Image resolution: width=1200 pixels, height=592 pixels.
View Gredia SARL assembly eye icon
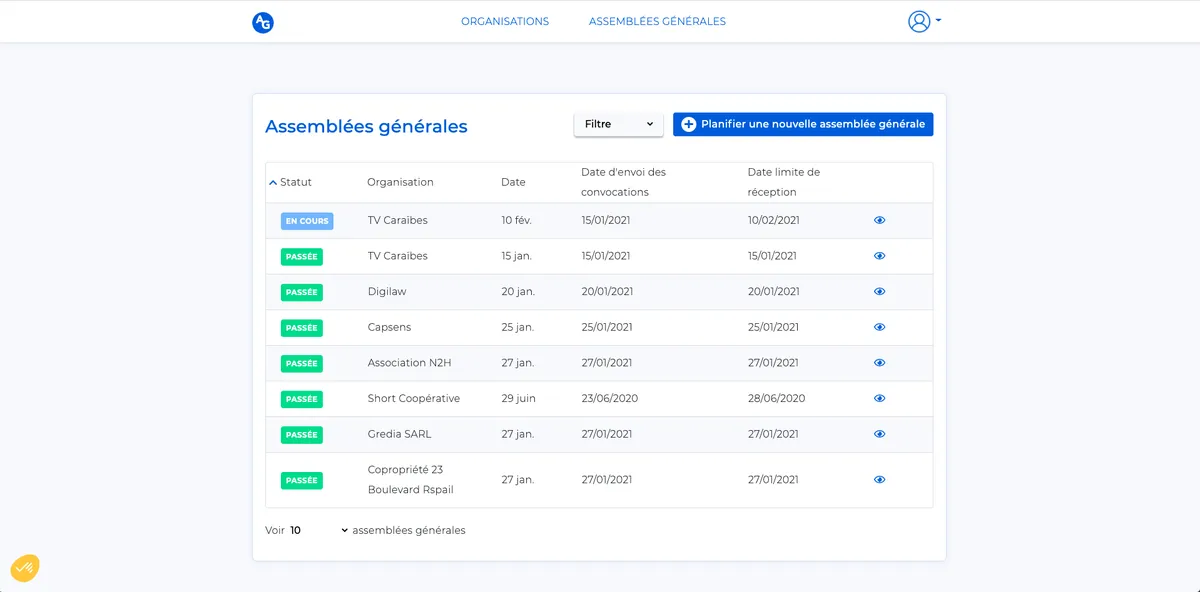click(880, 434)
